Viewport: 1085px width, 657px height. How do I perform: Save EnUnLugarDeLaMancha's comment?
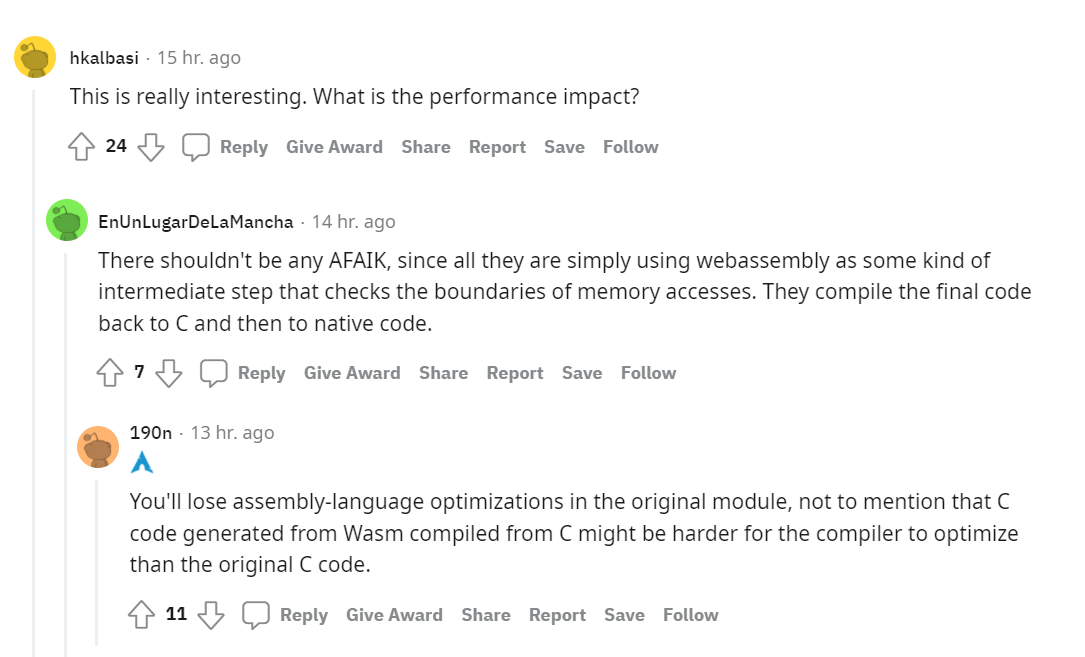(x=582, y=372)
